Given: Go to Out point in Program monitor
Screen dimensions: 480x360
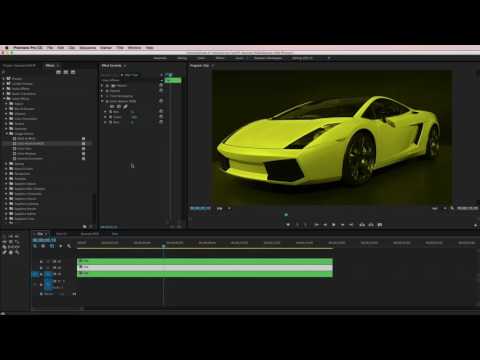Looking at the screenshot, I should pyautogui.click(x=351, y=225).
